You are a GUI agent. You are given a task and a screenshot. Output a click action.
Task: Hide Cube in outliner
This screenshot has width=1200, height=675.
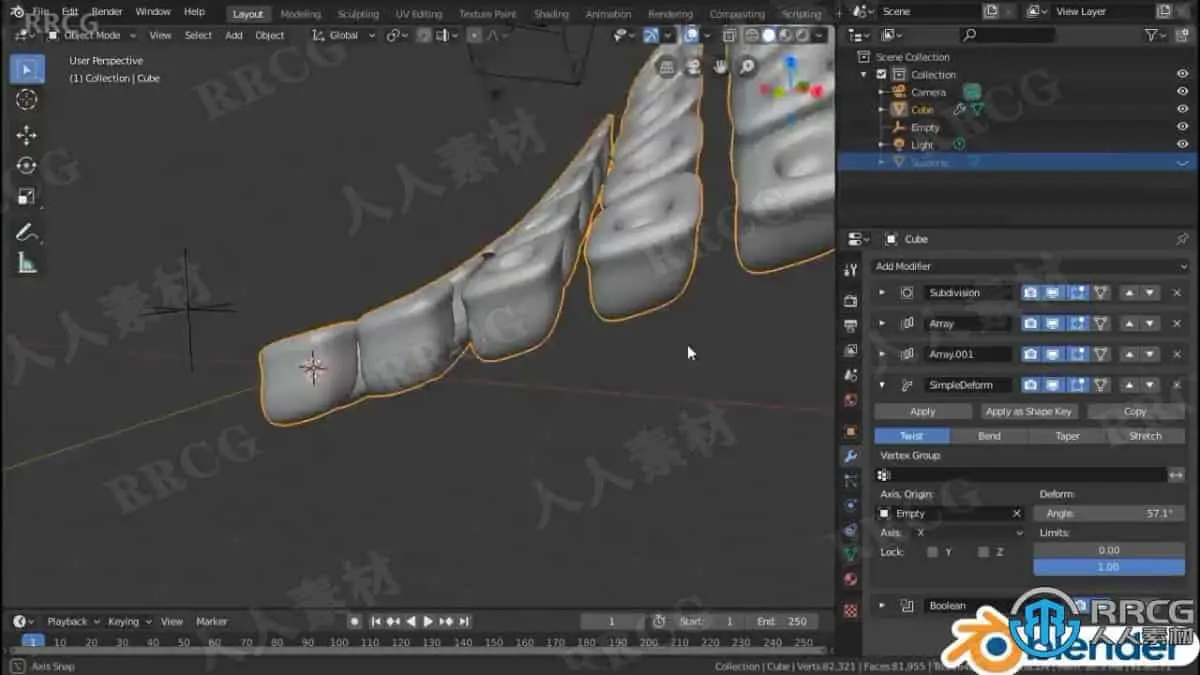[x=1182, y=110]
